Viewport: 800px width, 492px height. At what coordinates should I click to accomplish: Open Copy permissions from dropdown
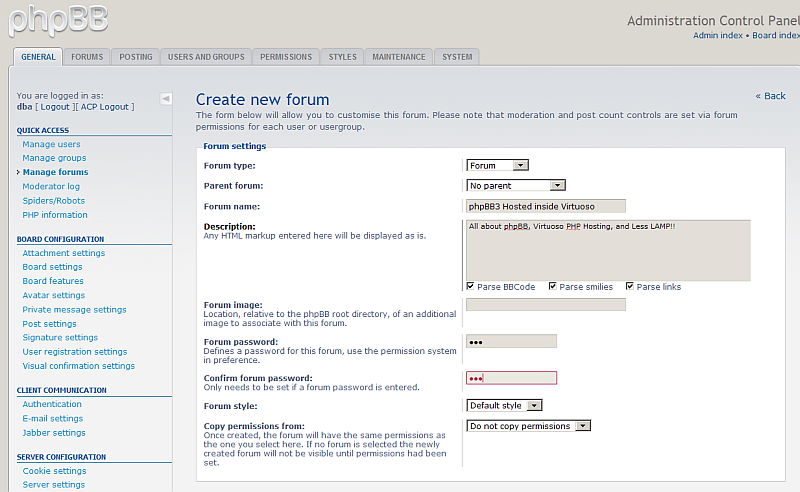point(528,426)
